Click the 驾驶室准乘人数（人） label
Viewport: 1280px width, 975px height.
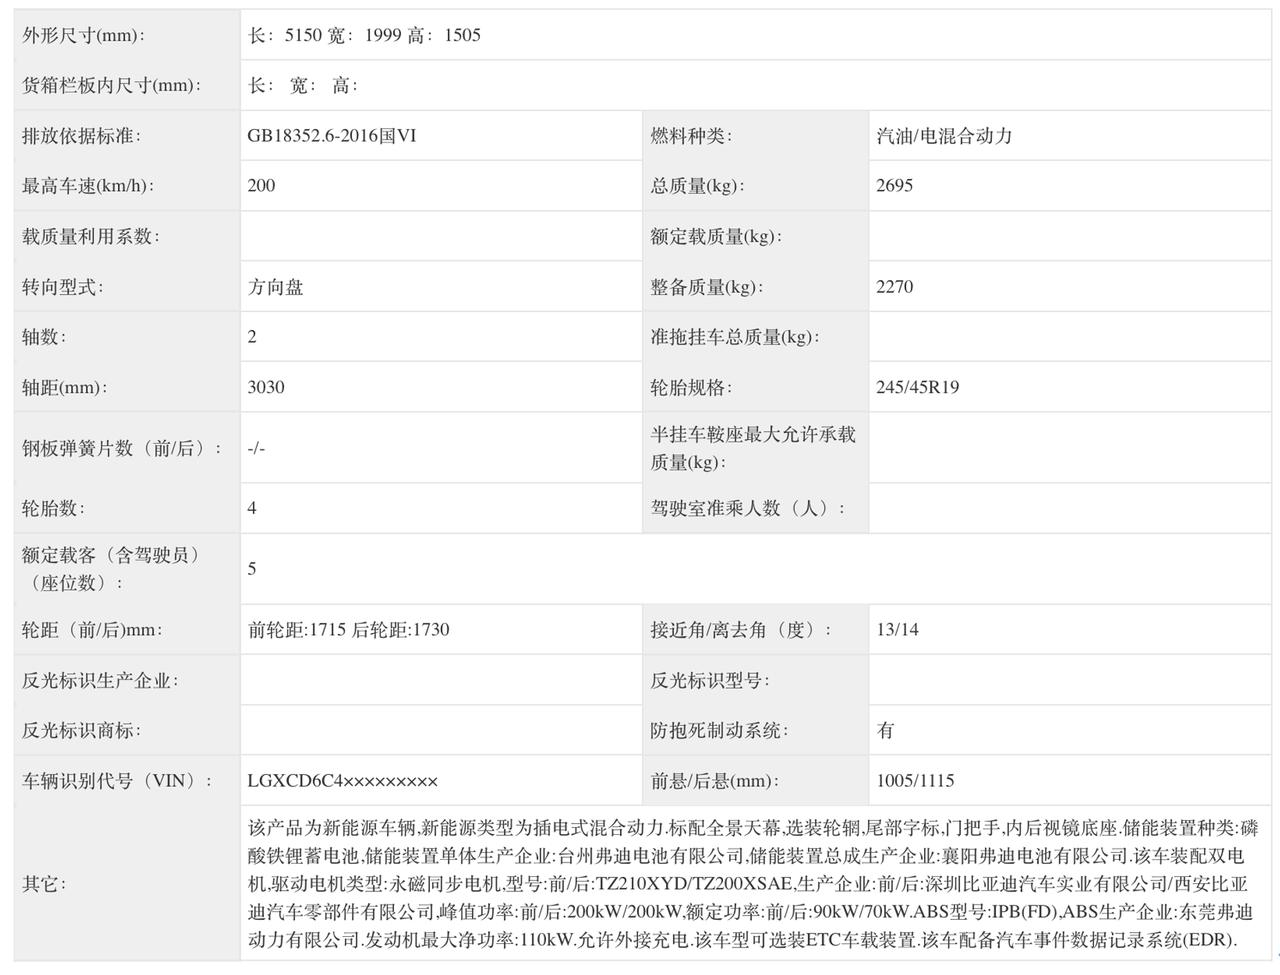[x=749, y=508]
